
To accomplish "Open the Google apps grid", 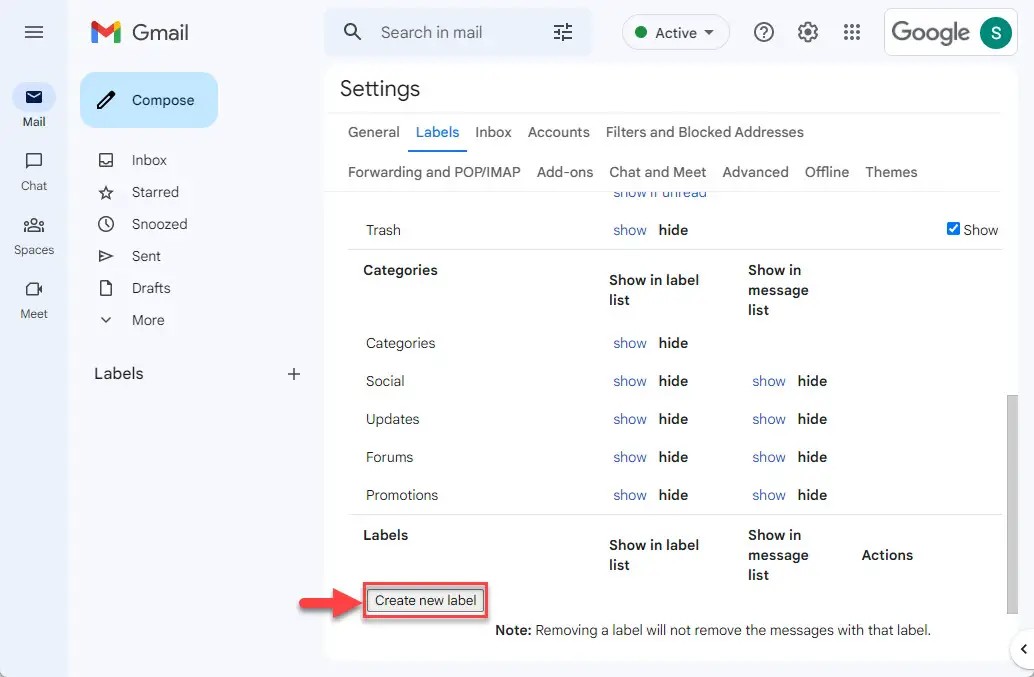I will coord(852,32).
